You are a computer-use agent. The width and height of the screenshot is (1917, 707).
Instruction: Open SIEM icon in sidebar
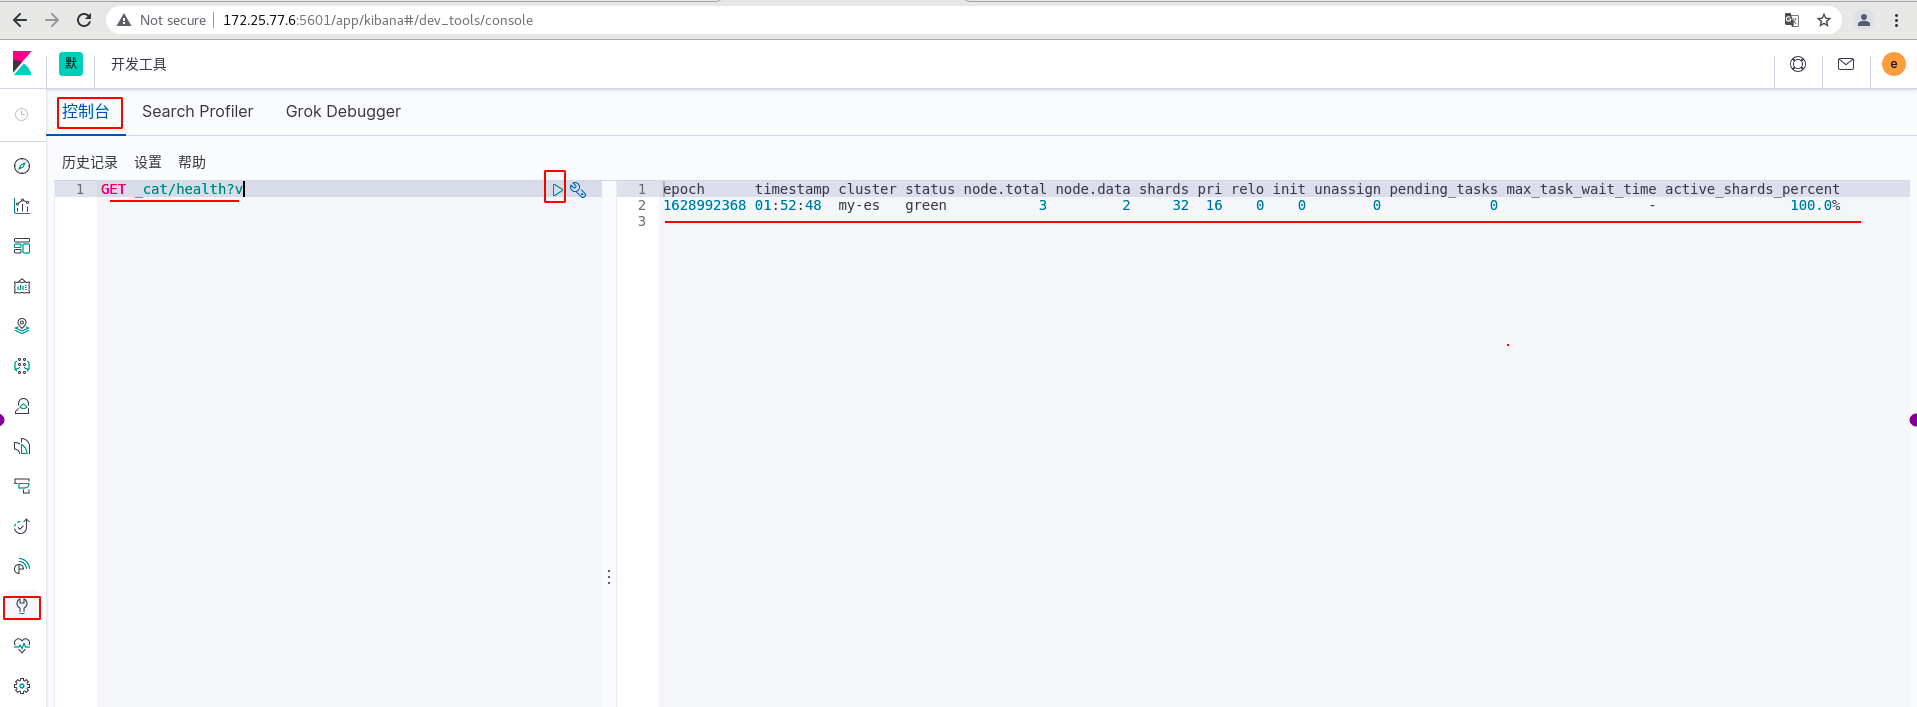click(x=22, y=566)
